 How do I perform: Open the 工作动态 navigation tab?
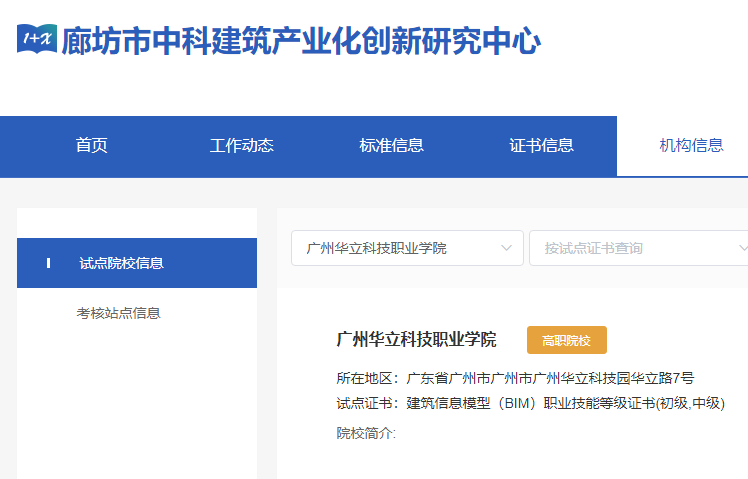(x=241, y=146)
